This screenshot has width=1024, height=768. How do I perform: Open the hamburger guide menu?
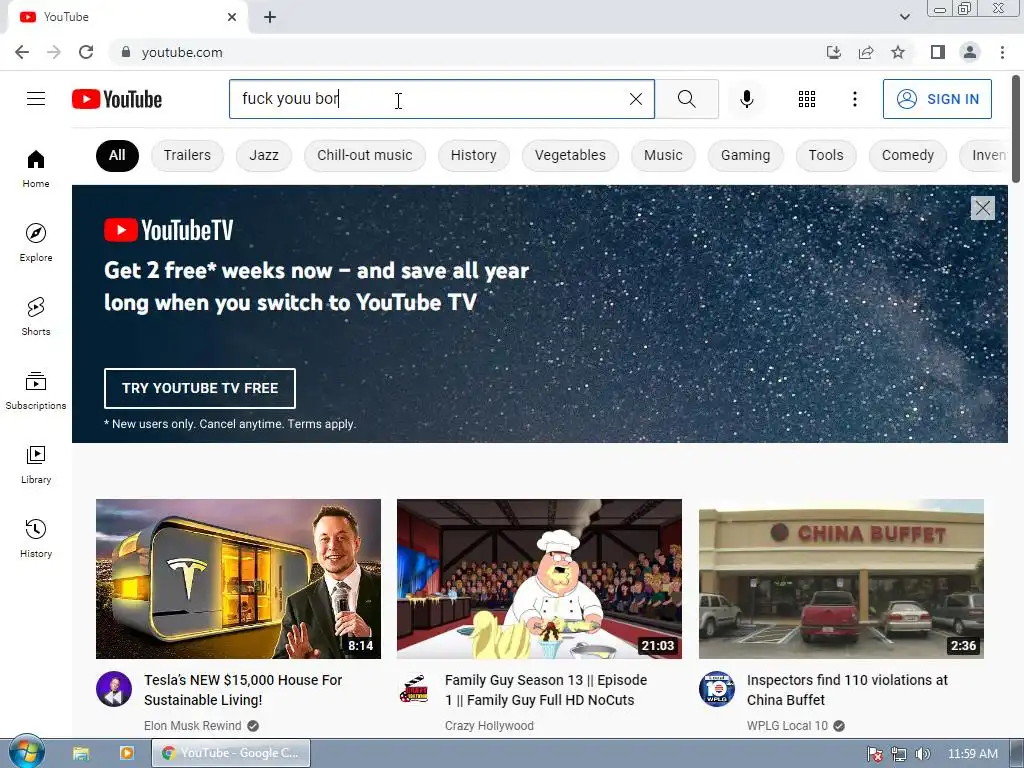click(36, 99)
